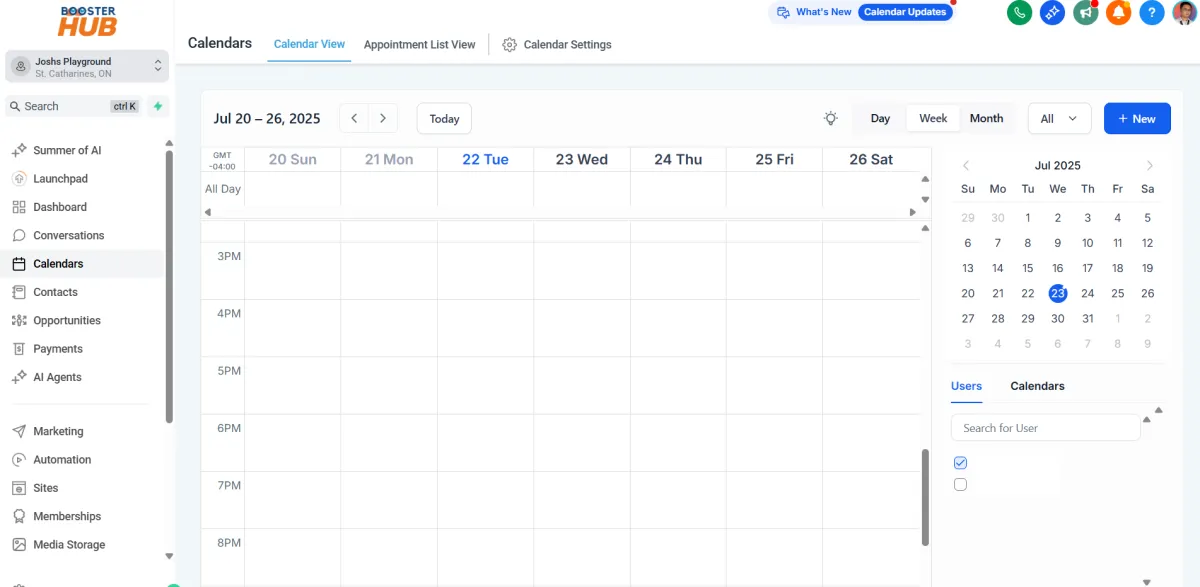
Task: Click Calendar Updates badge
Action: [x=905, y=12]
